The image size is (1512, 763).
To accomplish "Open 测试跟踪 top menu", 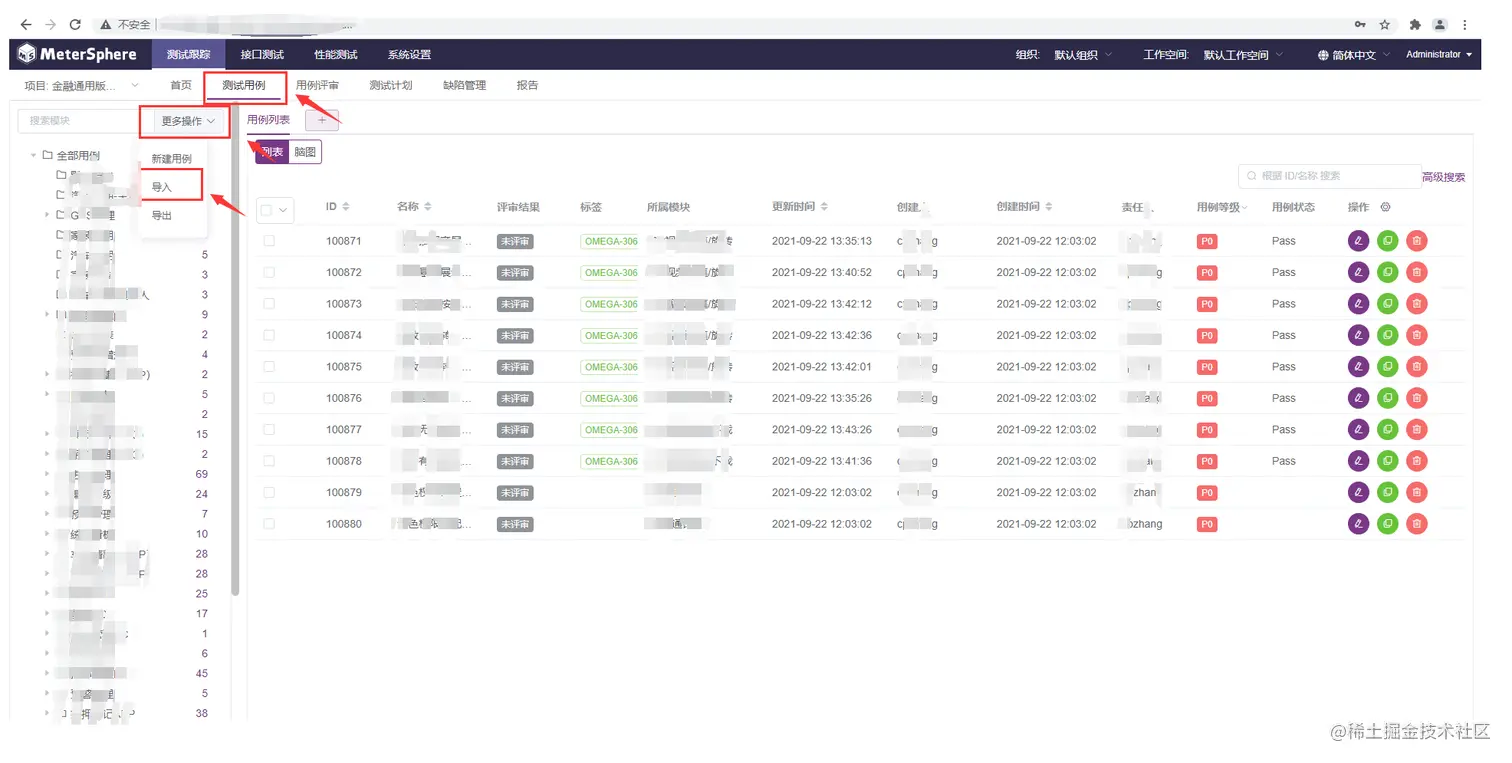I will pos(189,54).
